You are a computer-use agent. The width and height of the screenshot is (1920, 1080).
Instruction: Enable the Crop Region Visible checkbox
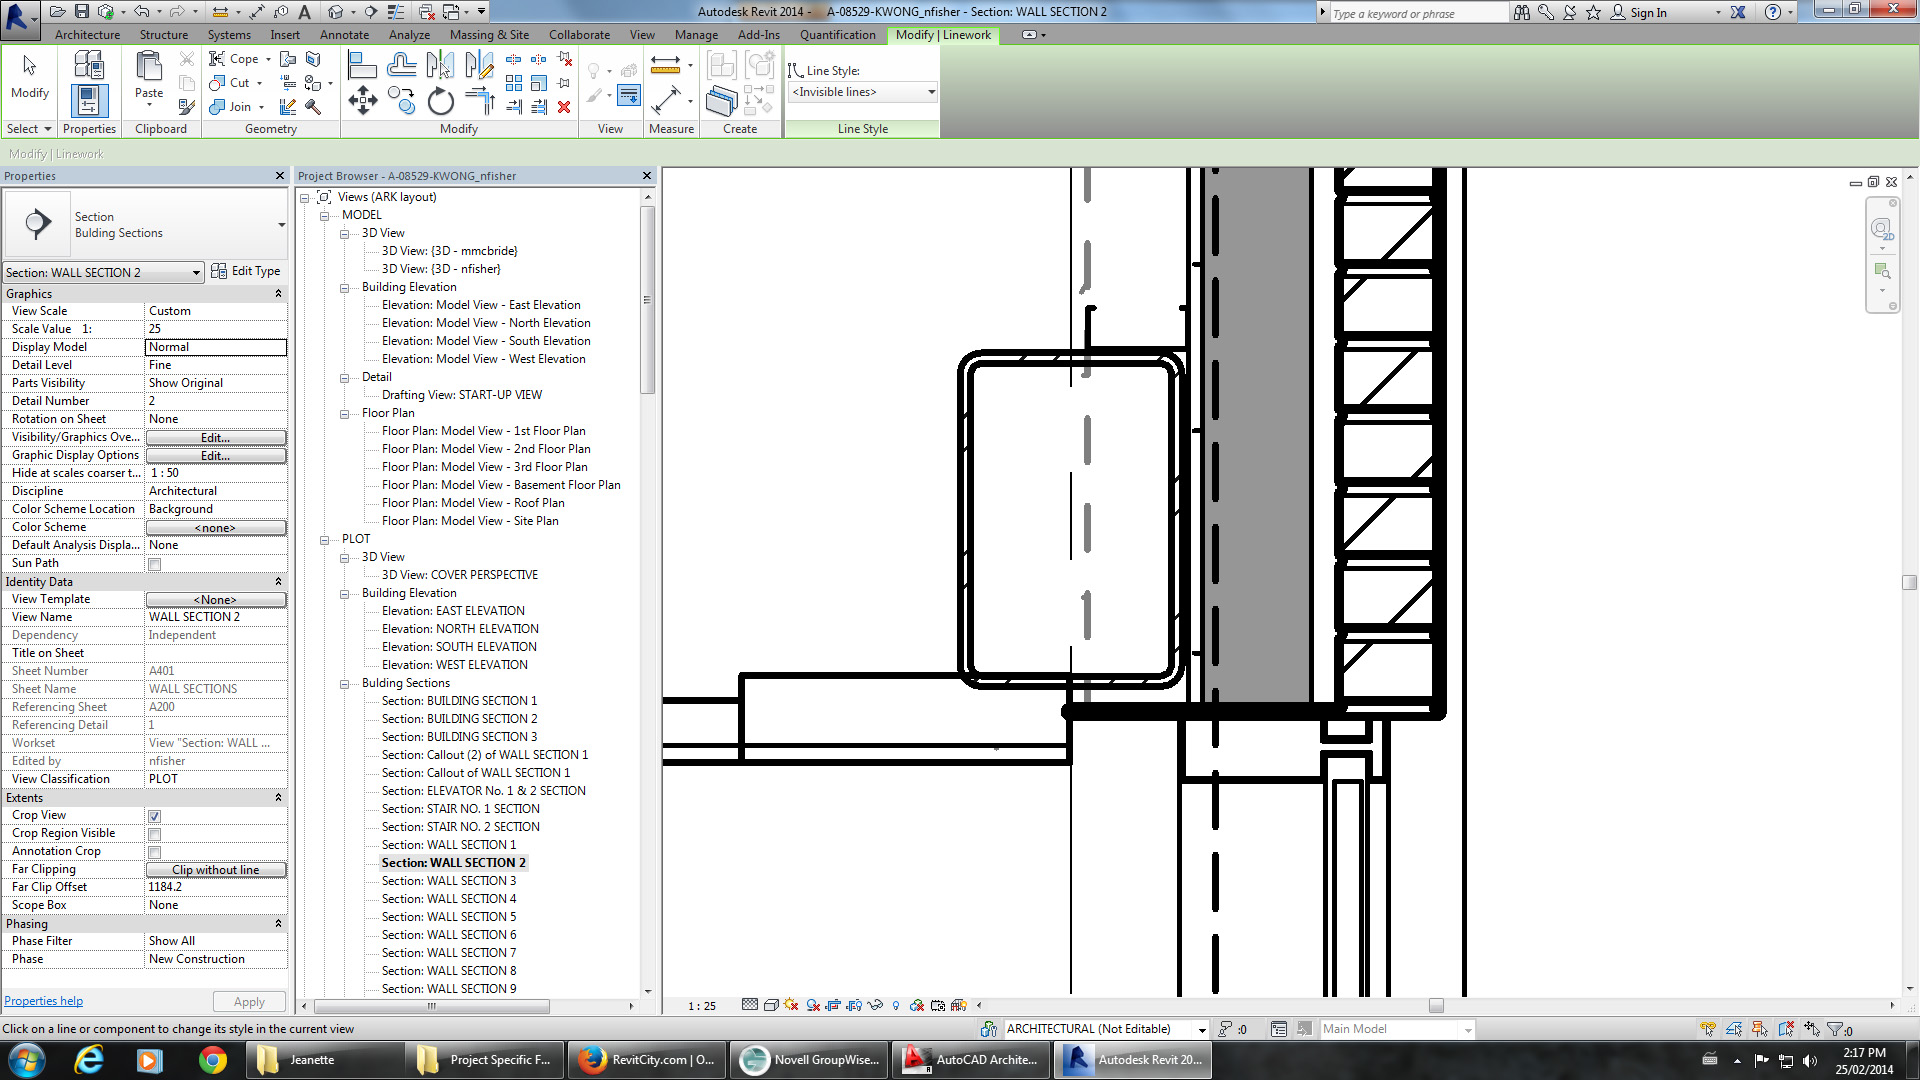[155, 834]
